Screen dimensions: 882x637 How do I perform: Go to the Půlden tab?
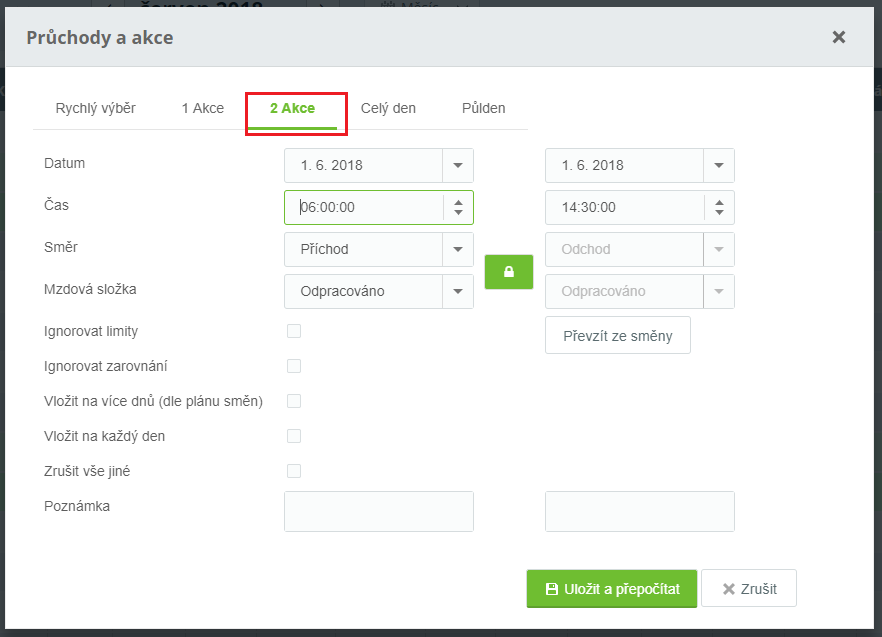tap(484, 108)
